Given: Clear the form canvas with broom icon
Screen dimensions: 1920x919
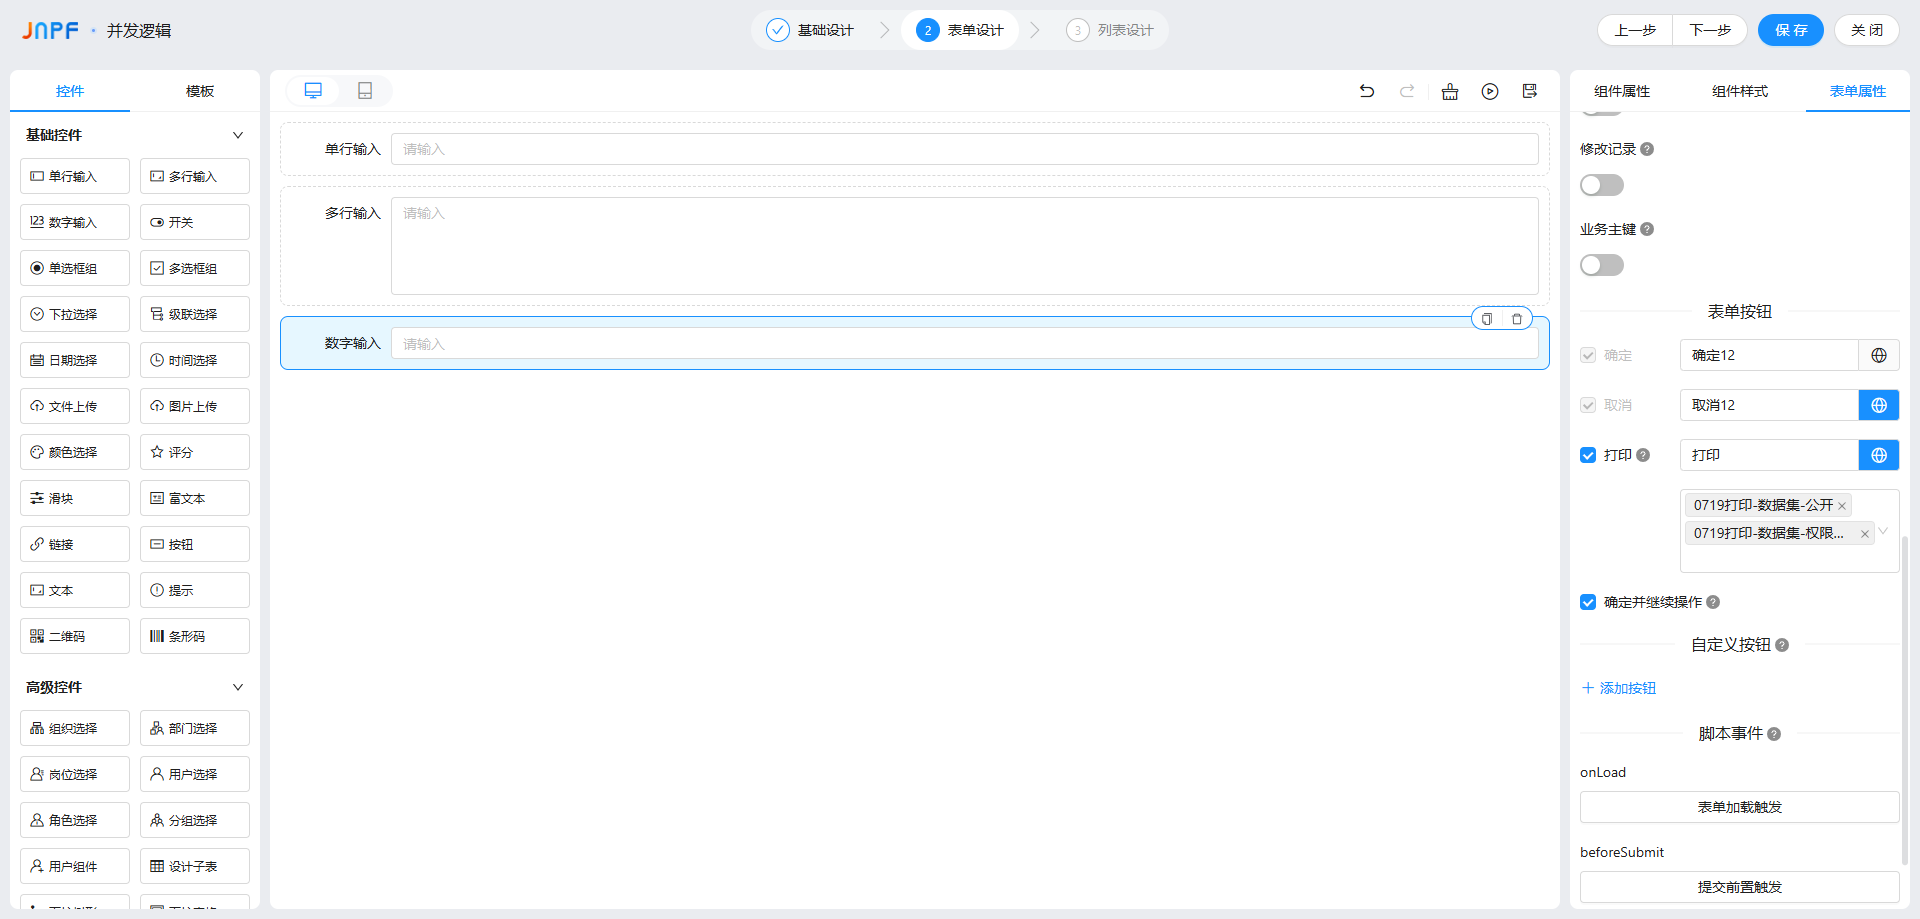Looking at the screenshot, I should tap(1450, 91).
